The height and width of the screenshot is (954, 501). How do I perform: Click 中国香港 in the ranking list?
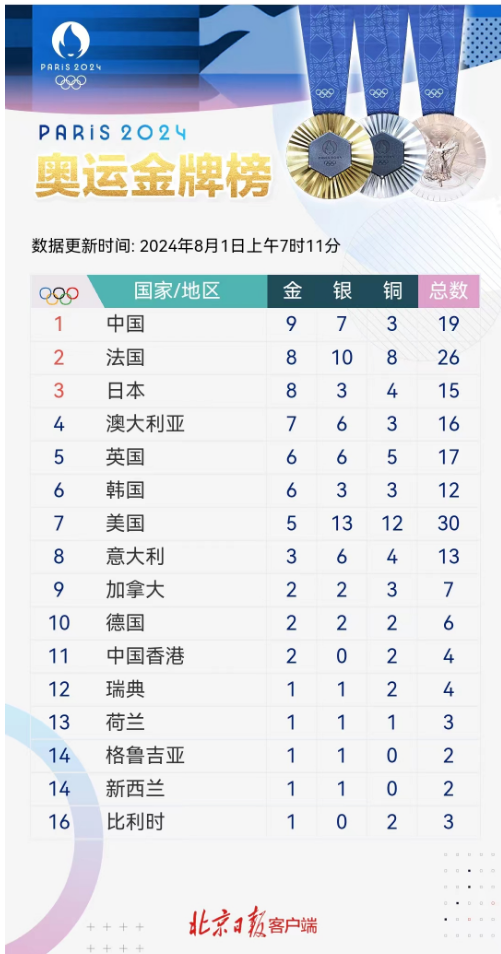pos(145,656)
